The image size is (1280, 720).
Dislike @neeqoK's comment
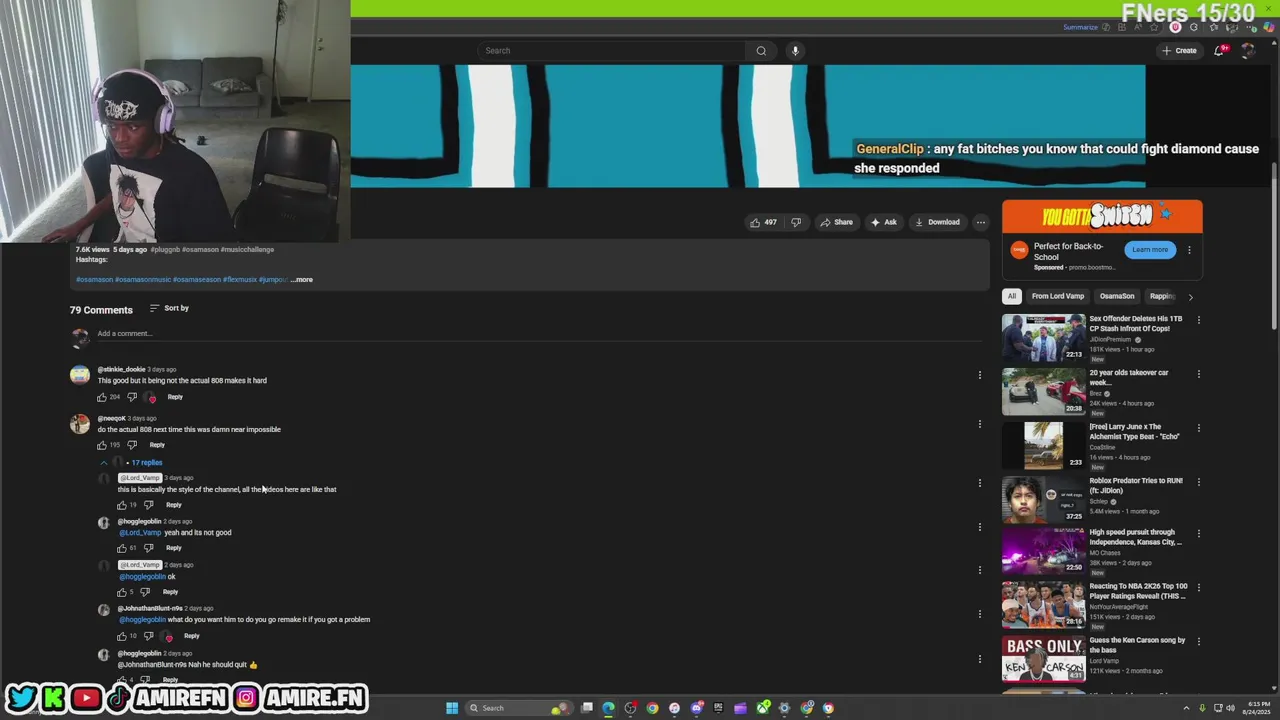(x=131, y=445)
